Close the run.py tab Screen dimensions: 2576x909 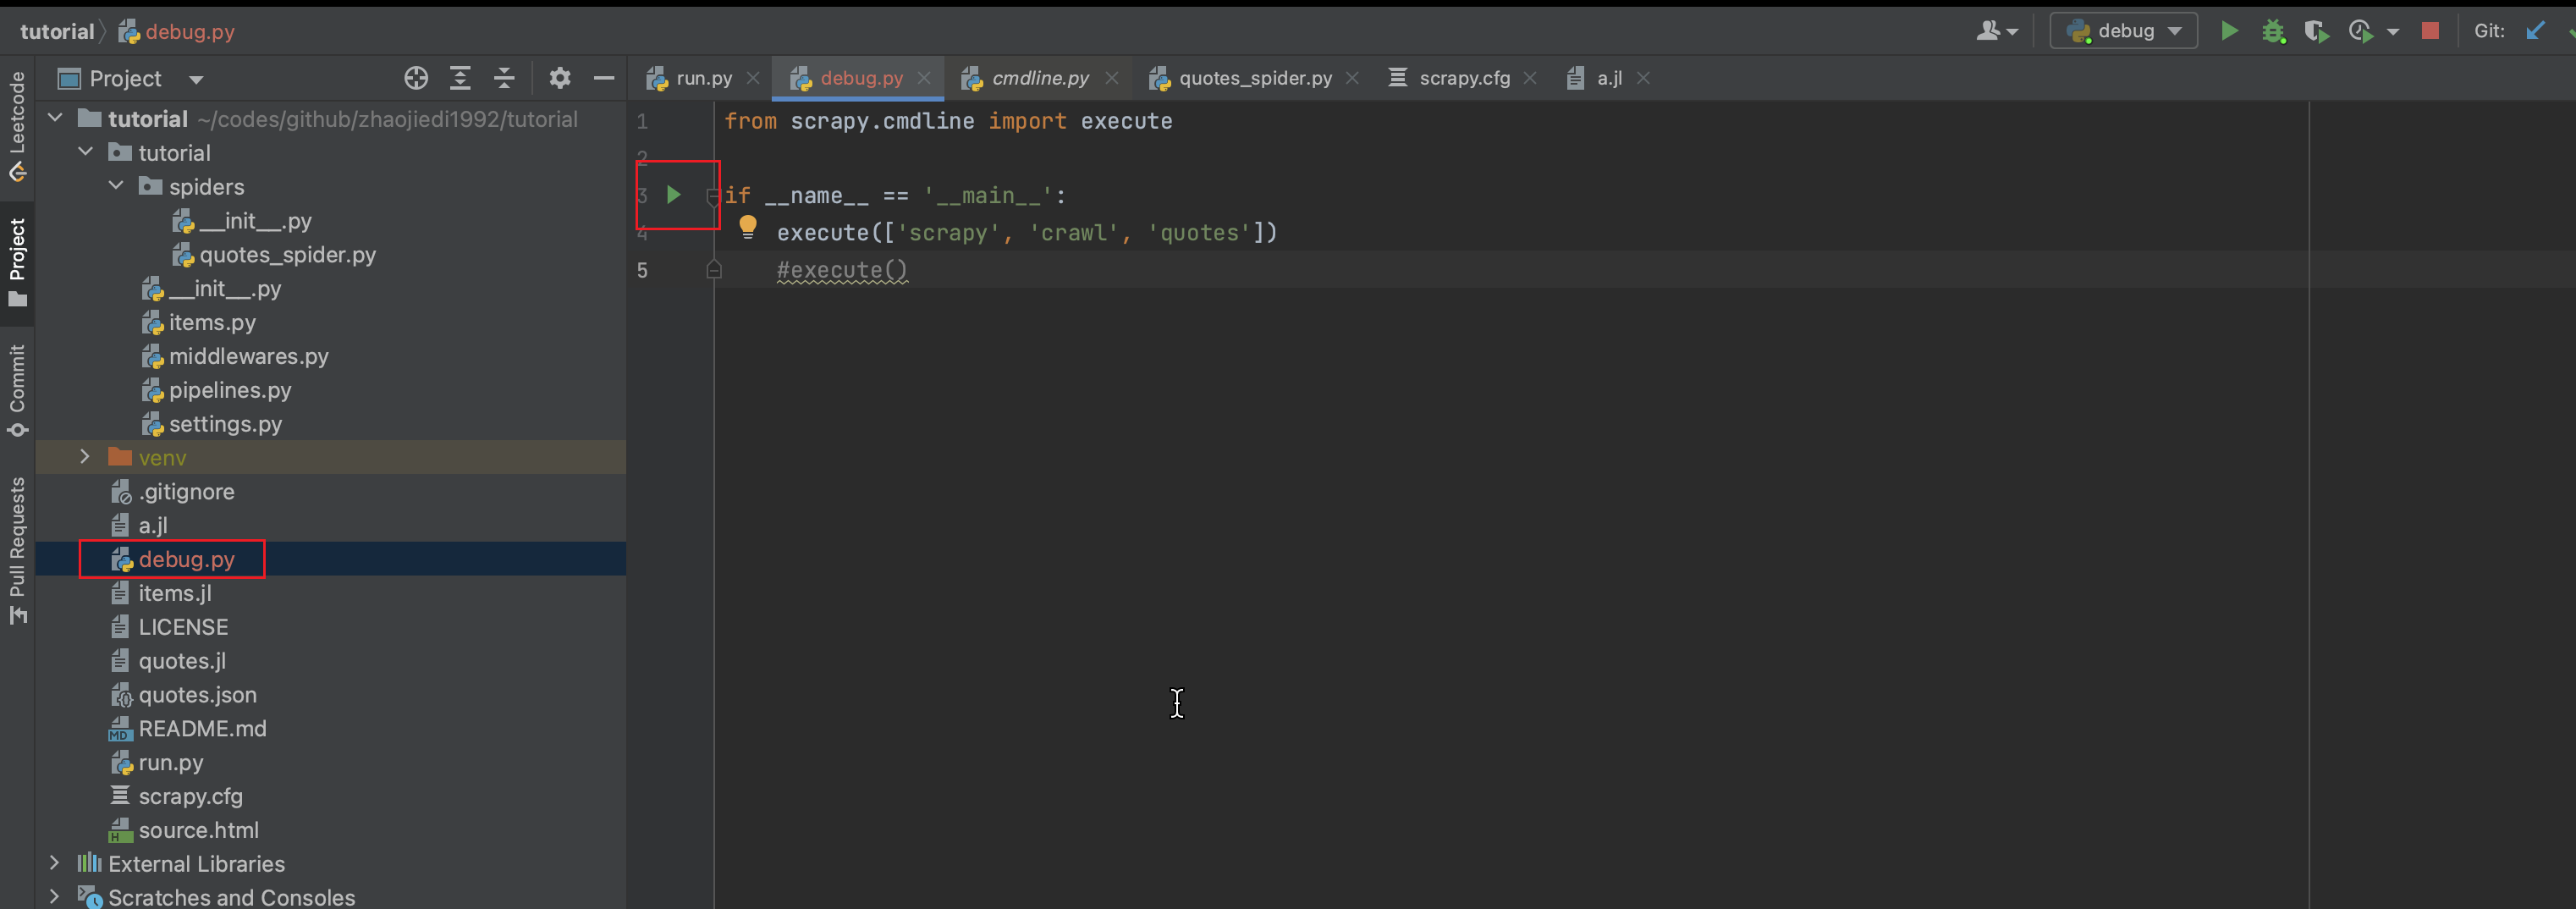tap(753, 78)
